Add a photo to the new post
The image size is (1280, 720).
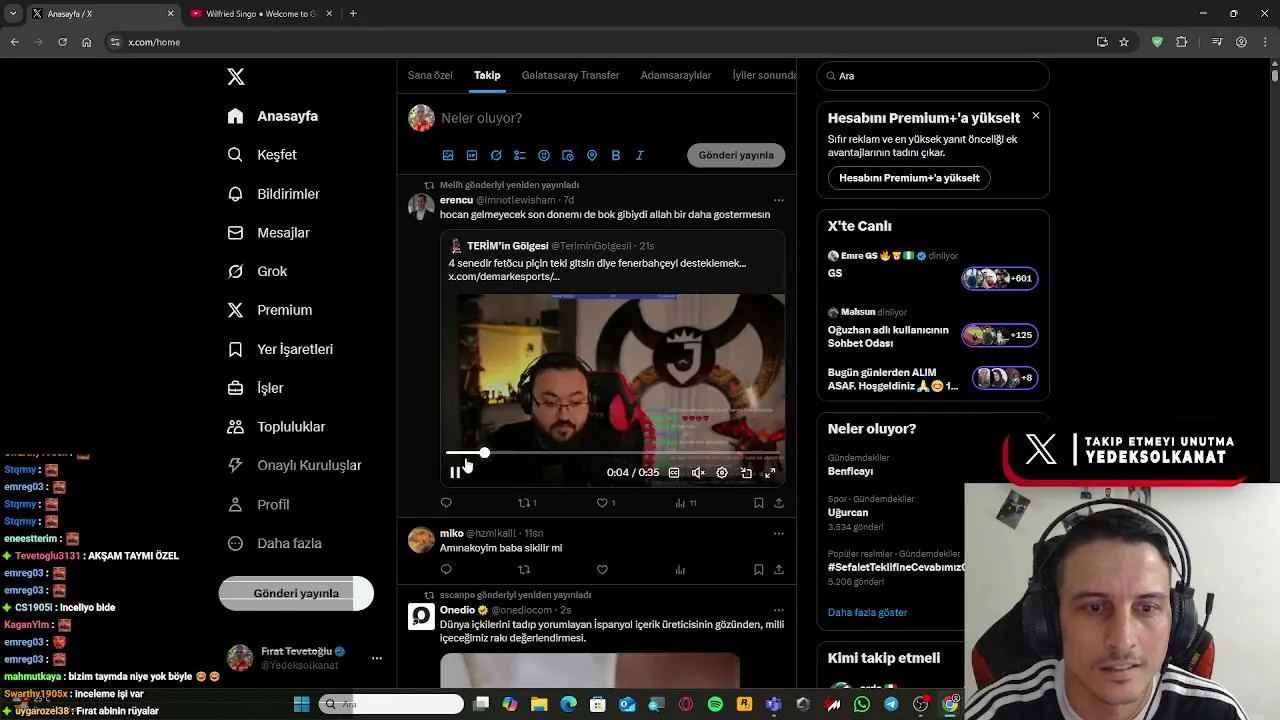tap(448, 155)
